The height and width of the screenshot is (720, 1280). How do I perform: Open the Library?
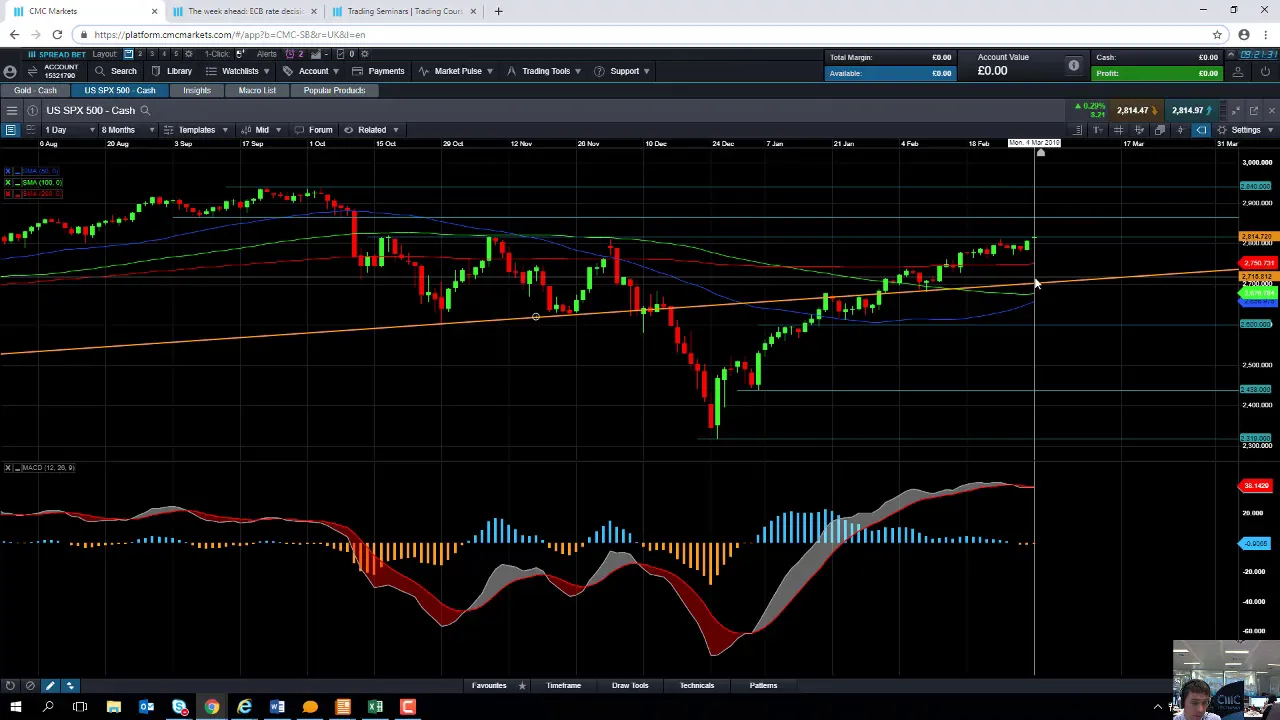(172, 71)
